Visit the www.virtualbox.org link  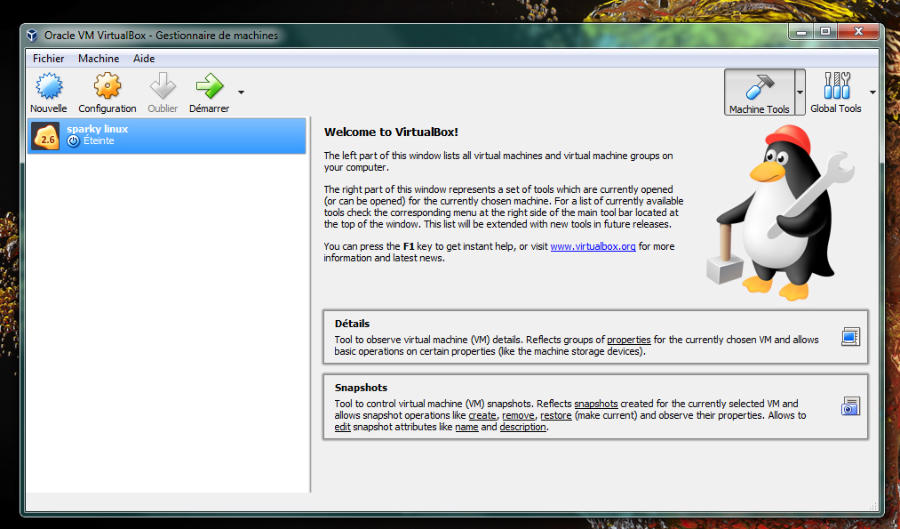(593, 247)
